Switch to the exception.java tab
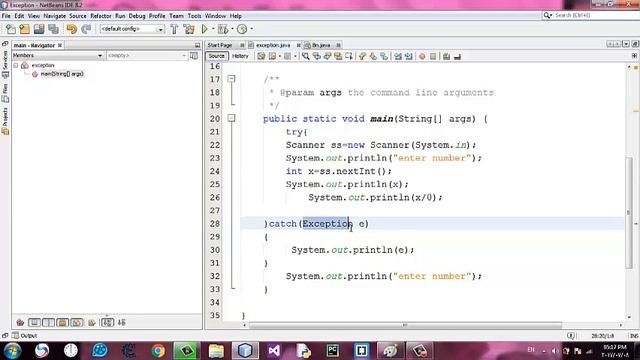Screen dimensions: 640x360 tap(273, 45)
